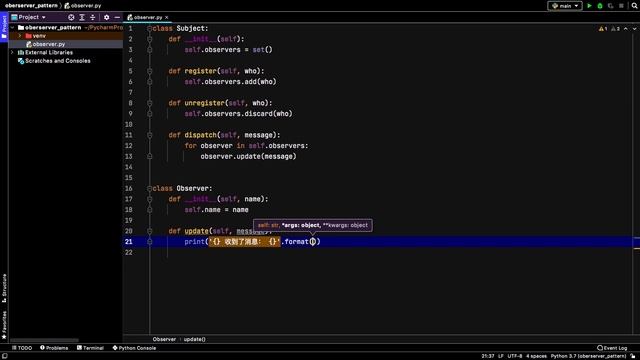
Task: Open the main run configuration dropdown
Action: click(x=564, y=6)
